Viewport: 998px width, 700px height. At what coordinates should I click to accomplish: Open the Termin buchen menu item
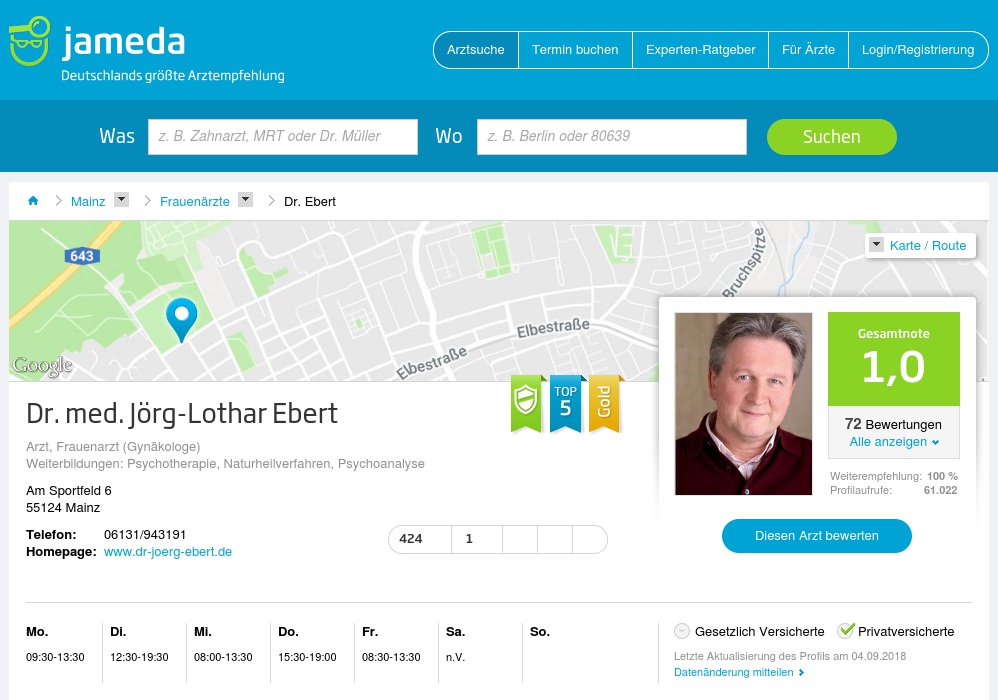[575, 49]
